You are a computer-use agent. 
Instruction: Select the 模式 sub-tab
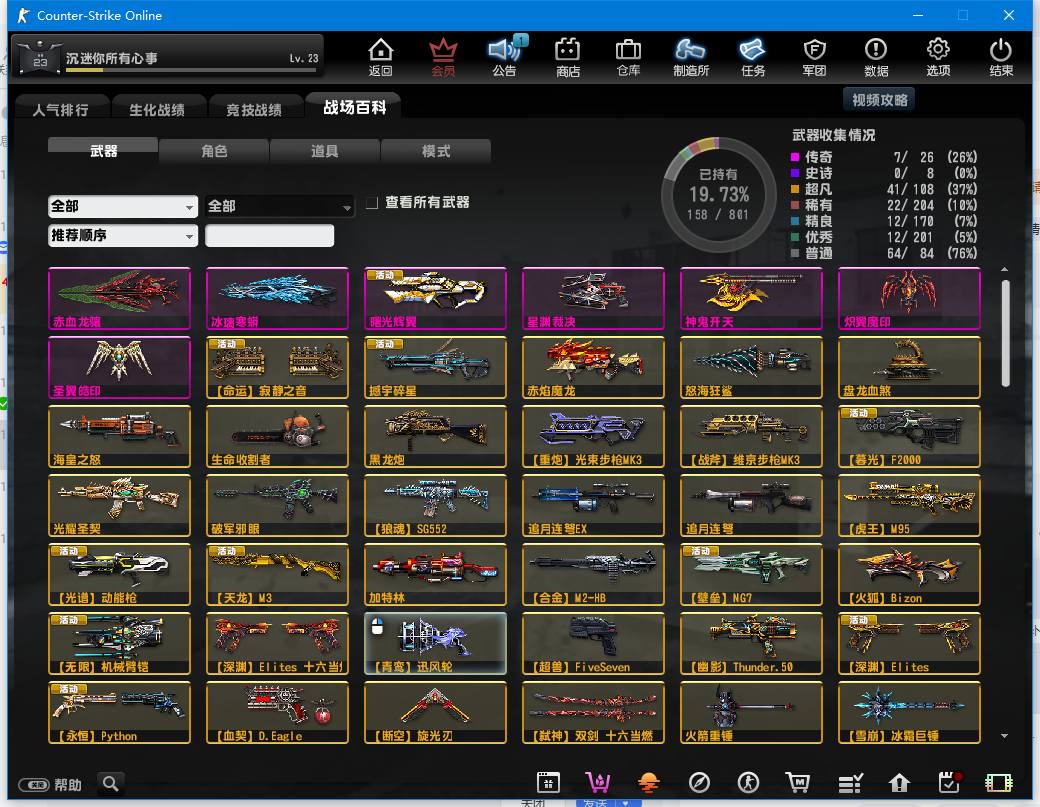tap(436, 151)
